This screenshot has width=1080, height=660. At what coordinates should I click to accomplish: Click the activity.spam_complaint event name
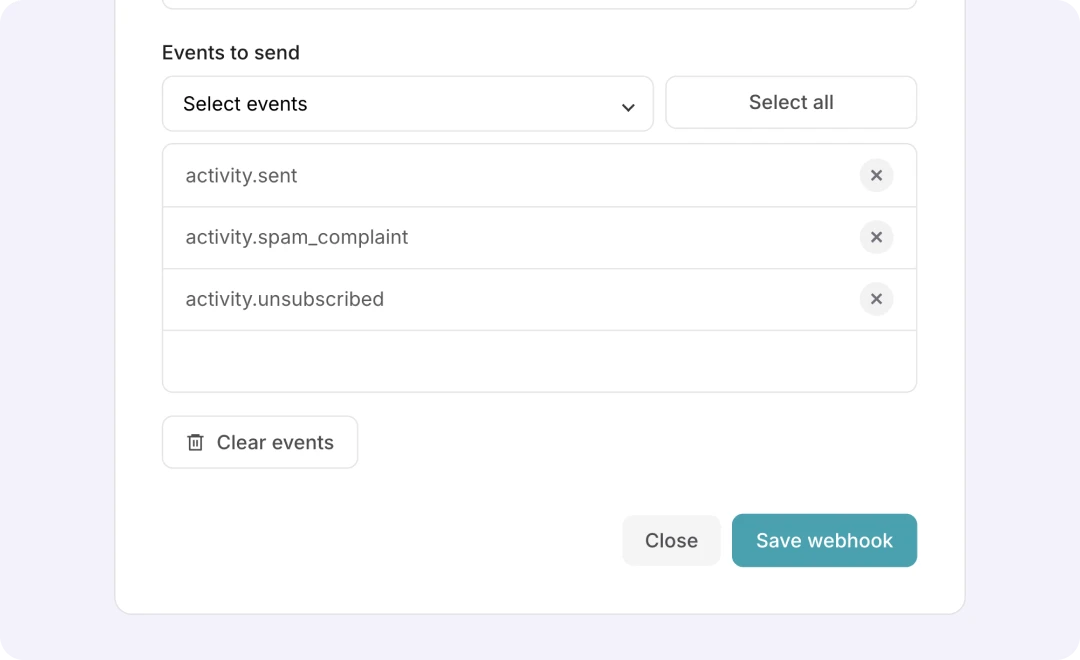[x=297, y=238]
